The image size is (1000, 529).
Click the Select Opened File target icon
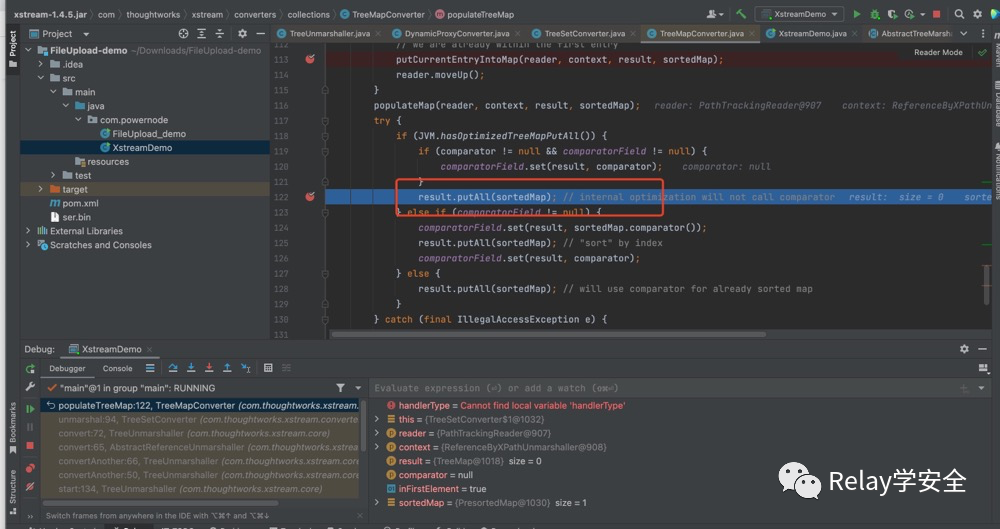[184, 34]
